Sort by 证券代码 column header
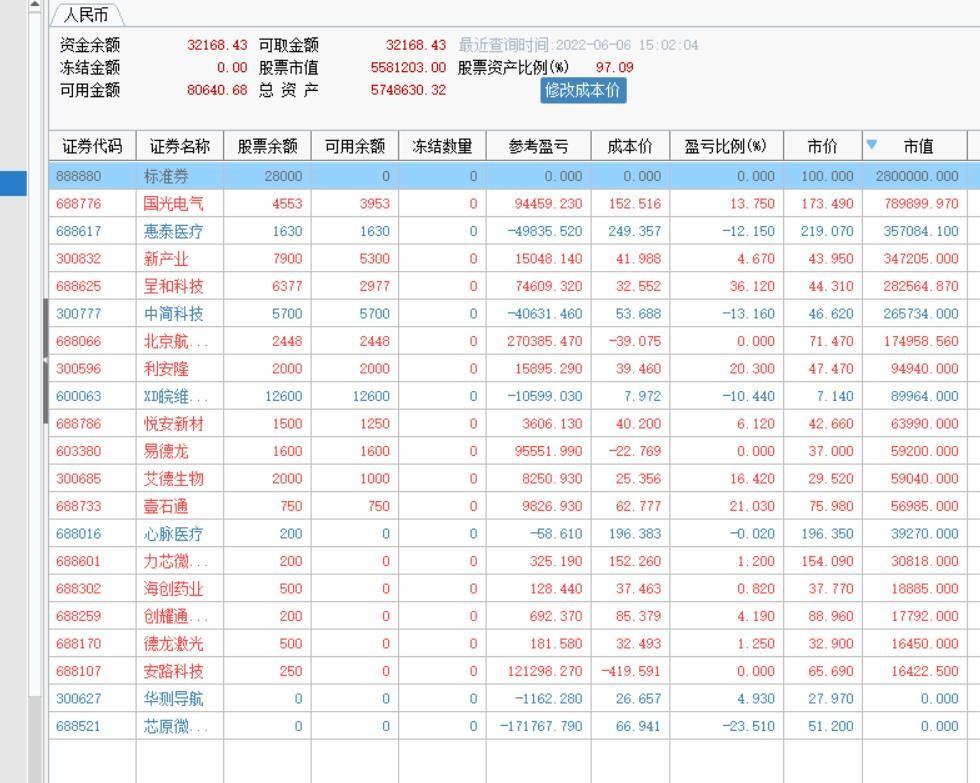Viewport: 980px width, 783px height. pyautogui.click(x=92, y=146)
